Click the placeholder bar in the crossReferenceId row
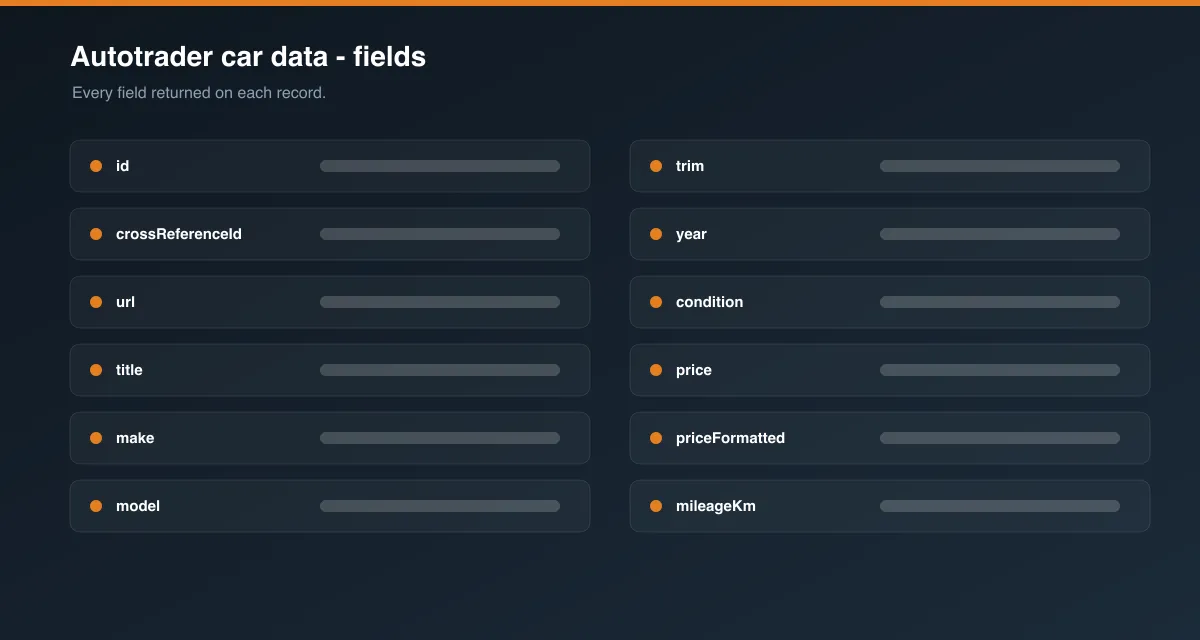 pyautogui.click(x=440, y=234)
